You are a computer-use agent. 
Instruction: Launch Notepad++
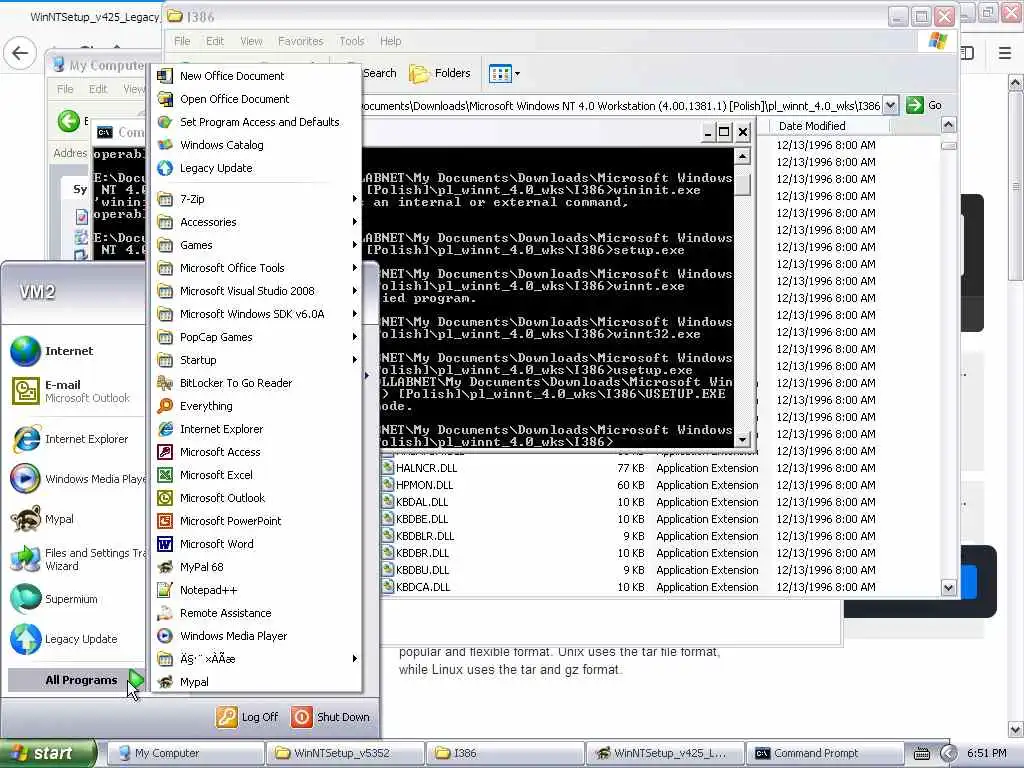point(257,590)
